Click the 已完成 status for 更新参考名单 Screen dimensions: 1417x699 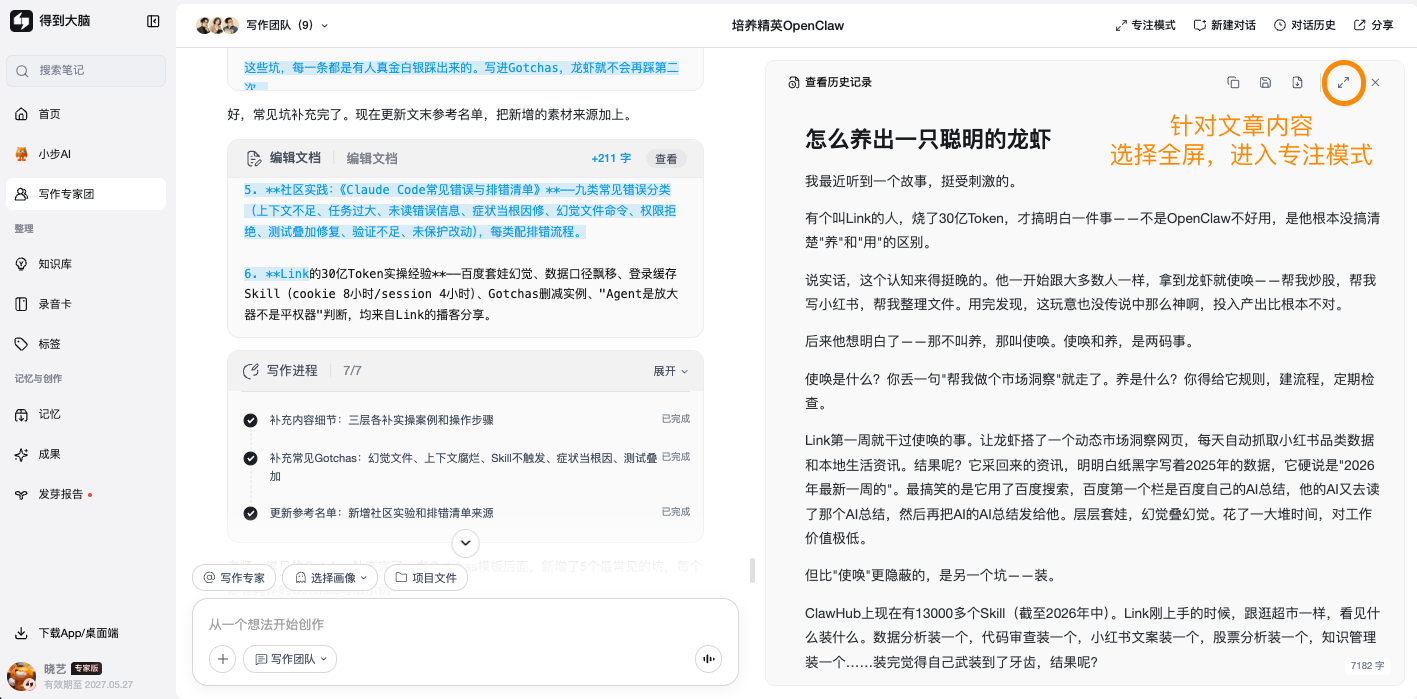[676, 512]
